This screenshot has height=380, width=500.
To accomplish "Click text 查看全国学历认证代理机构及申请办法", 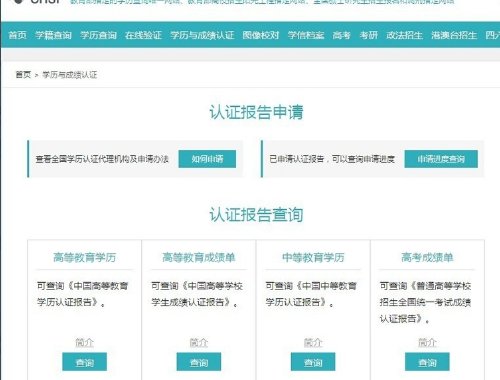I will coord(102,159).
